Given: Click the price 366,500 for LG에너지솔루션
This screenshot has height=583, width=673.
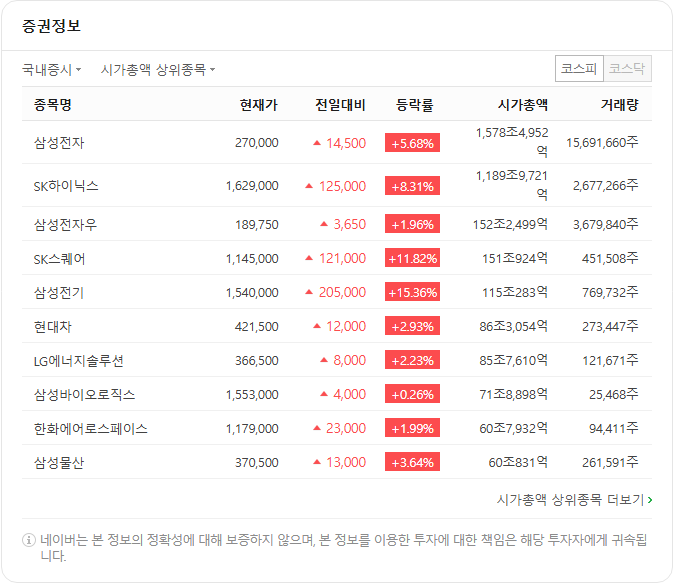Looking at the screenshot, I should 257,360.
